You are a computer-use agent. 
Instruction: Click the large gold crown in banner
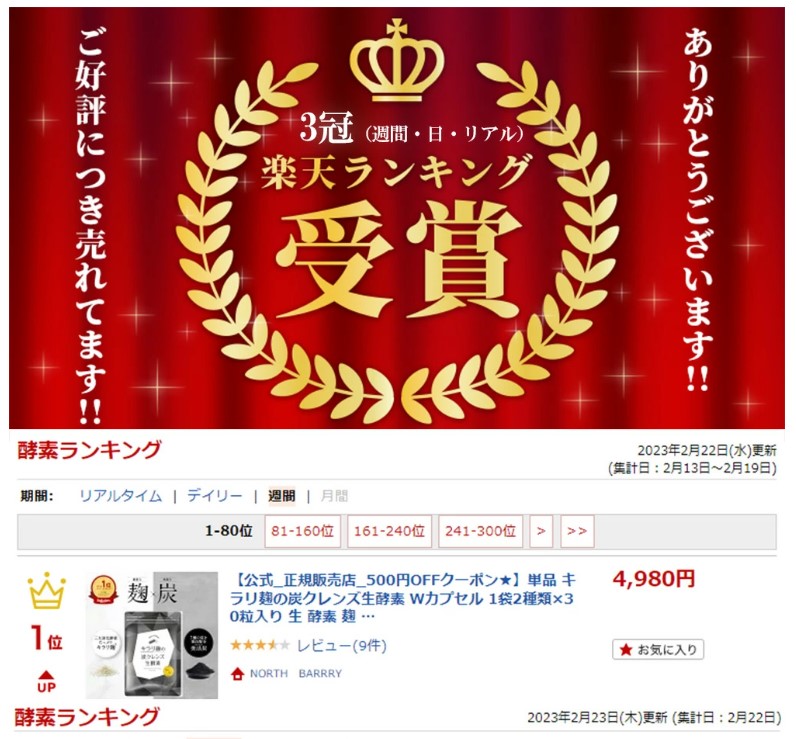(x=397, y=61)
